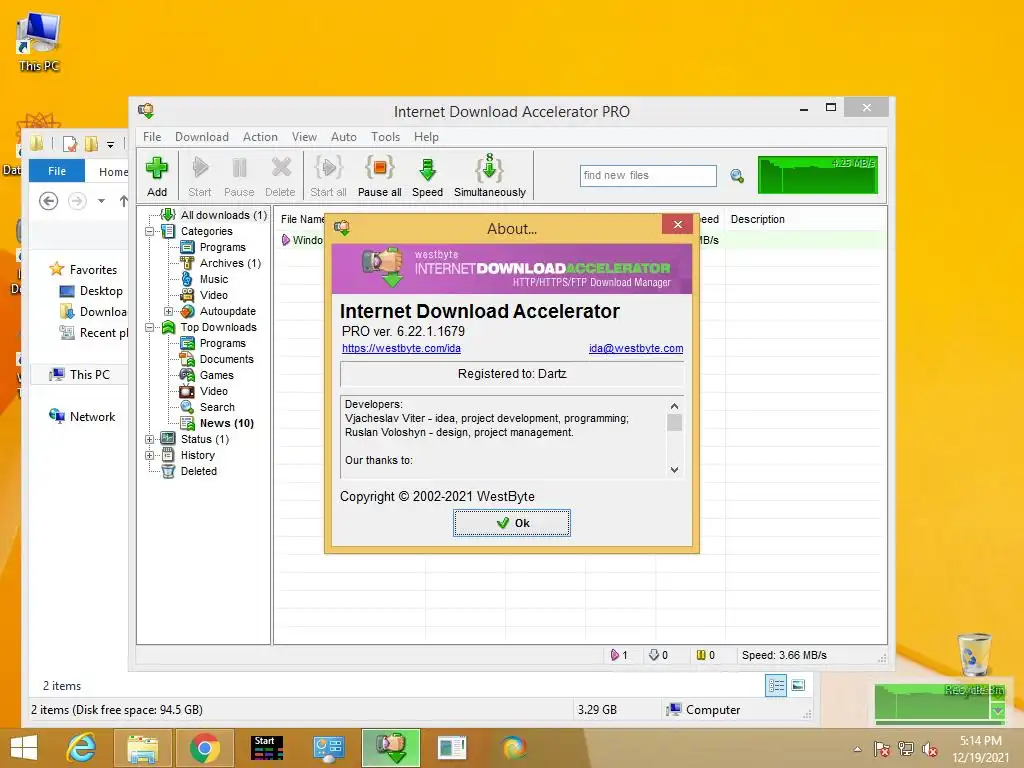Select Search under Top Downloads

217,407
